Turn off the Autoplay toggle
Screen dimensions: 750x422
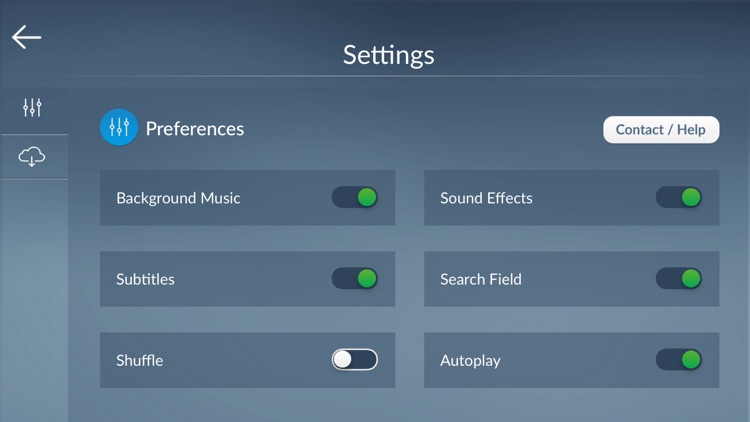679,359
